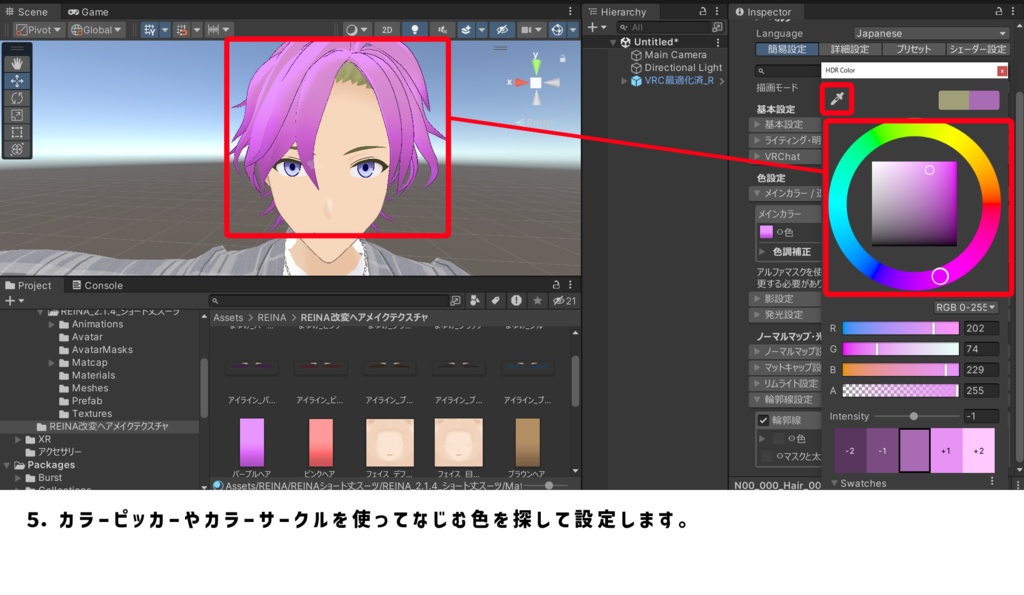Open シェーダー設定 in the Inspector
Image resolution: width=1024 pixels, height=595 pixels.
(978, 50)
